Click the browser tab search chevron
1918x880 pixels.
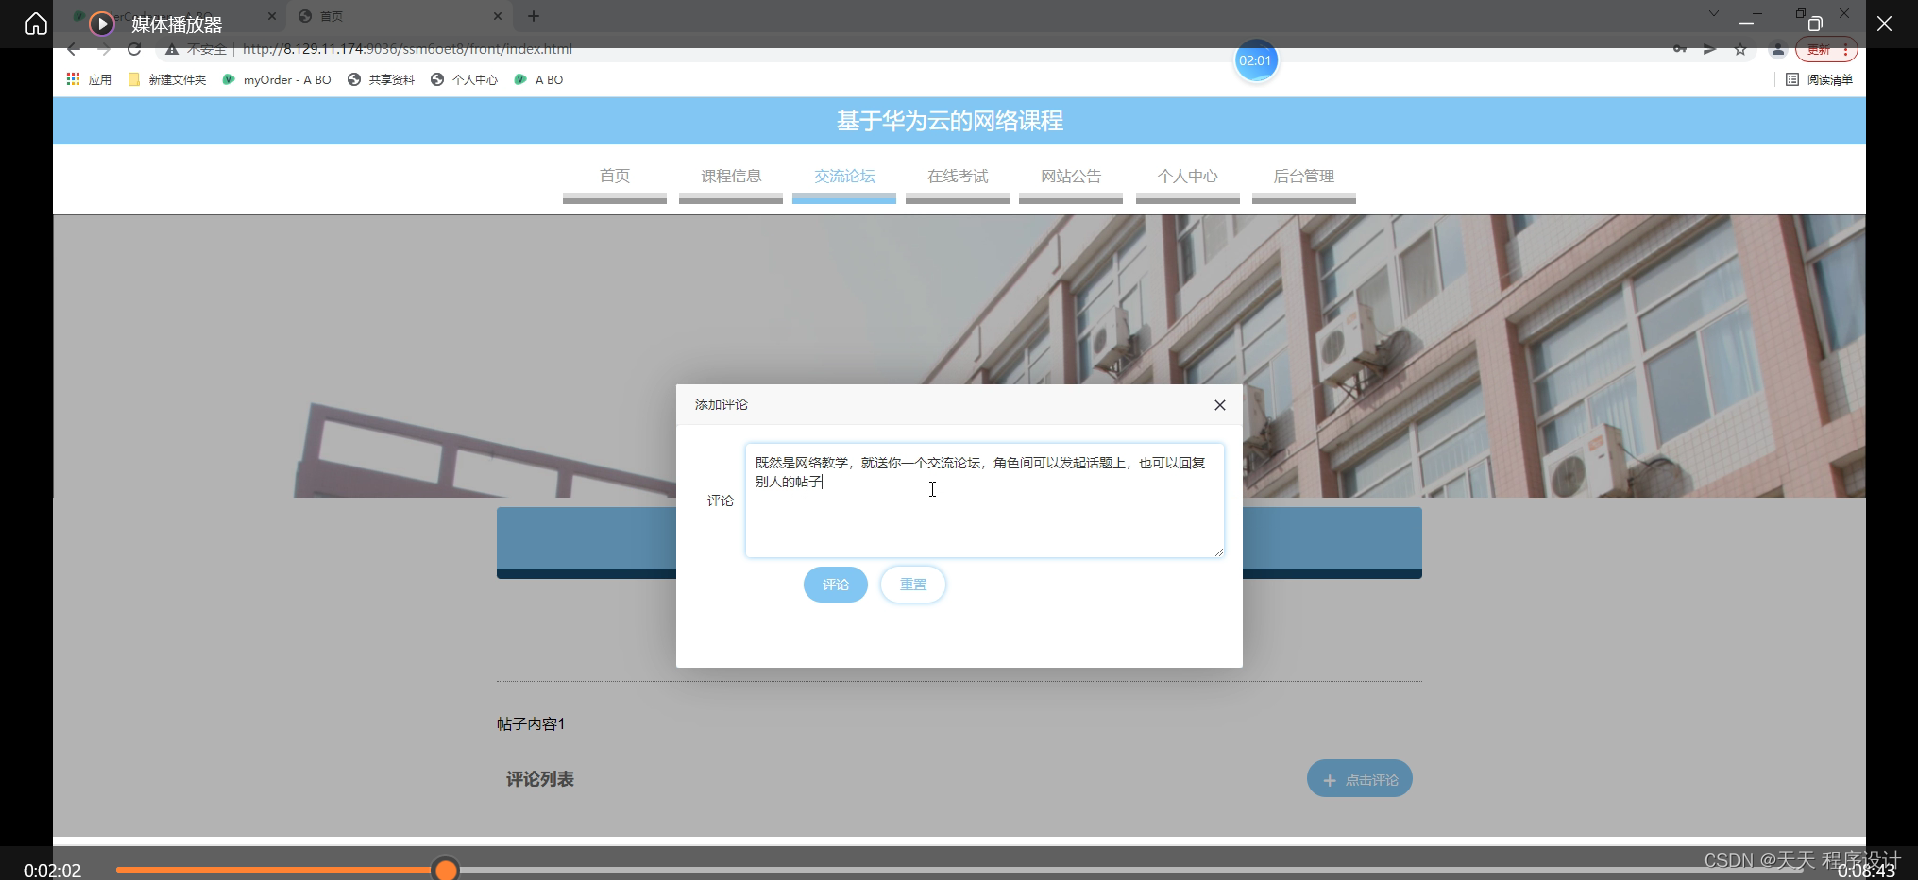[x=1714, y=14]
